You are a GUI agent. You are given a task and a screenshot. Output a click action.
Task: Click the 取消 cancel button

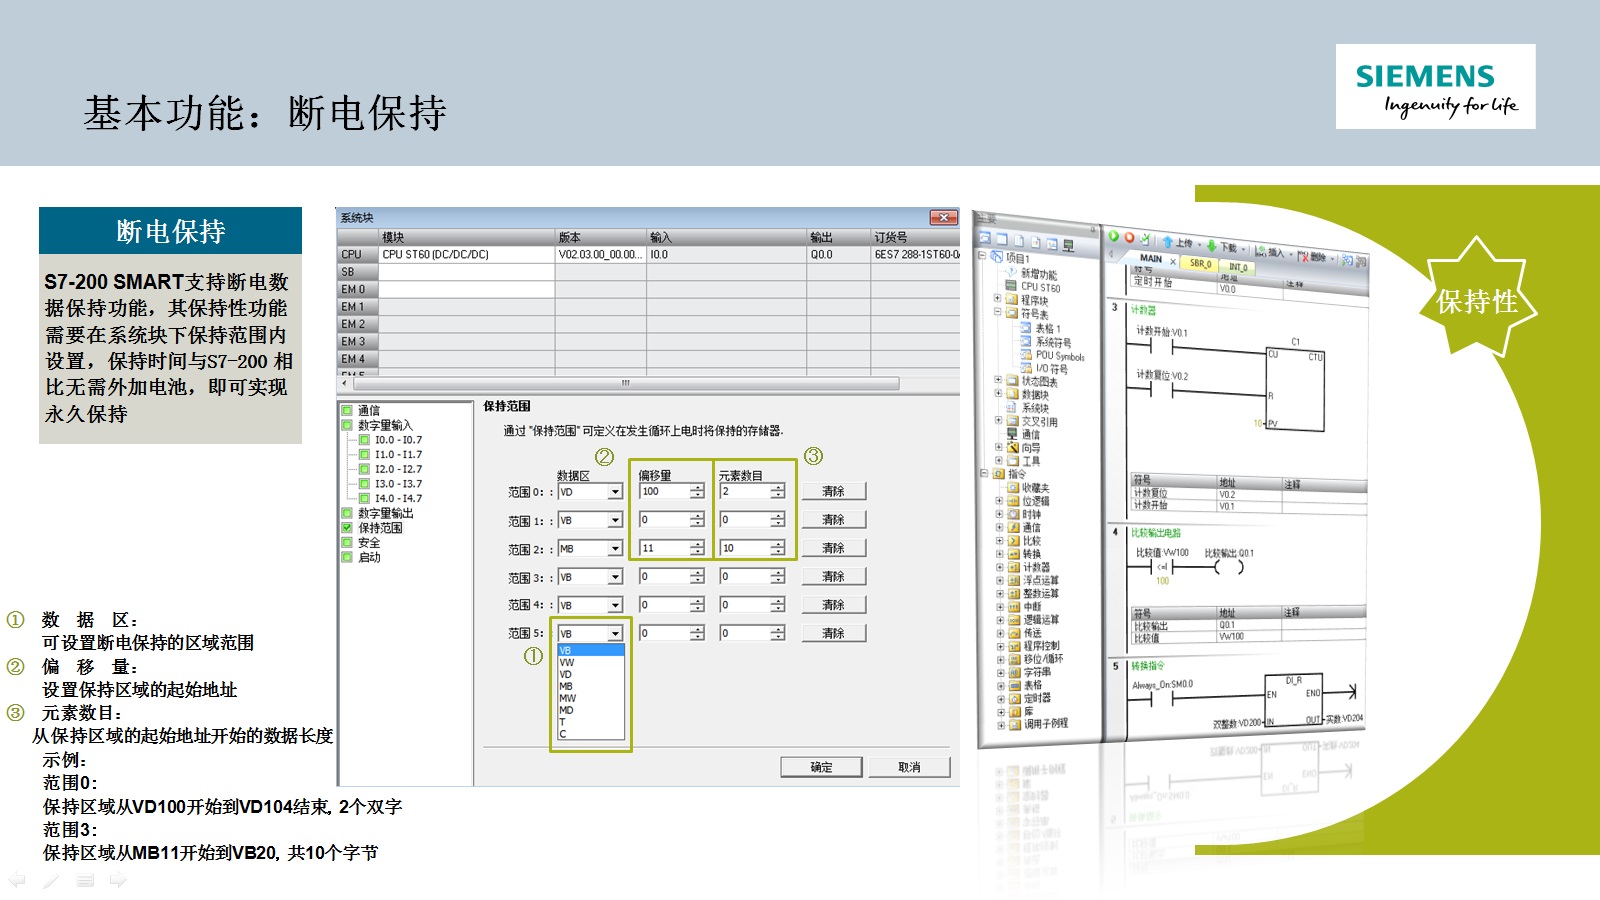coord(909,767)
